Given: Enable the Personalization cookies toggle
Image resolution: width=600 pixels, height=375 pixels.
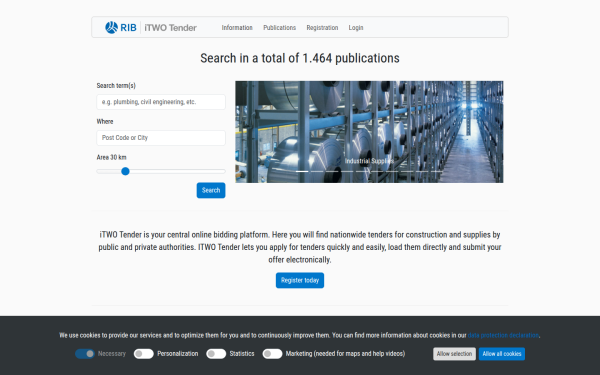Looking at the screenshot, I should [143, 354].
